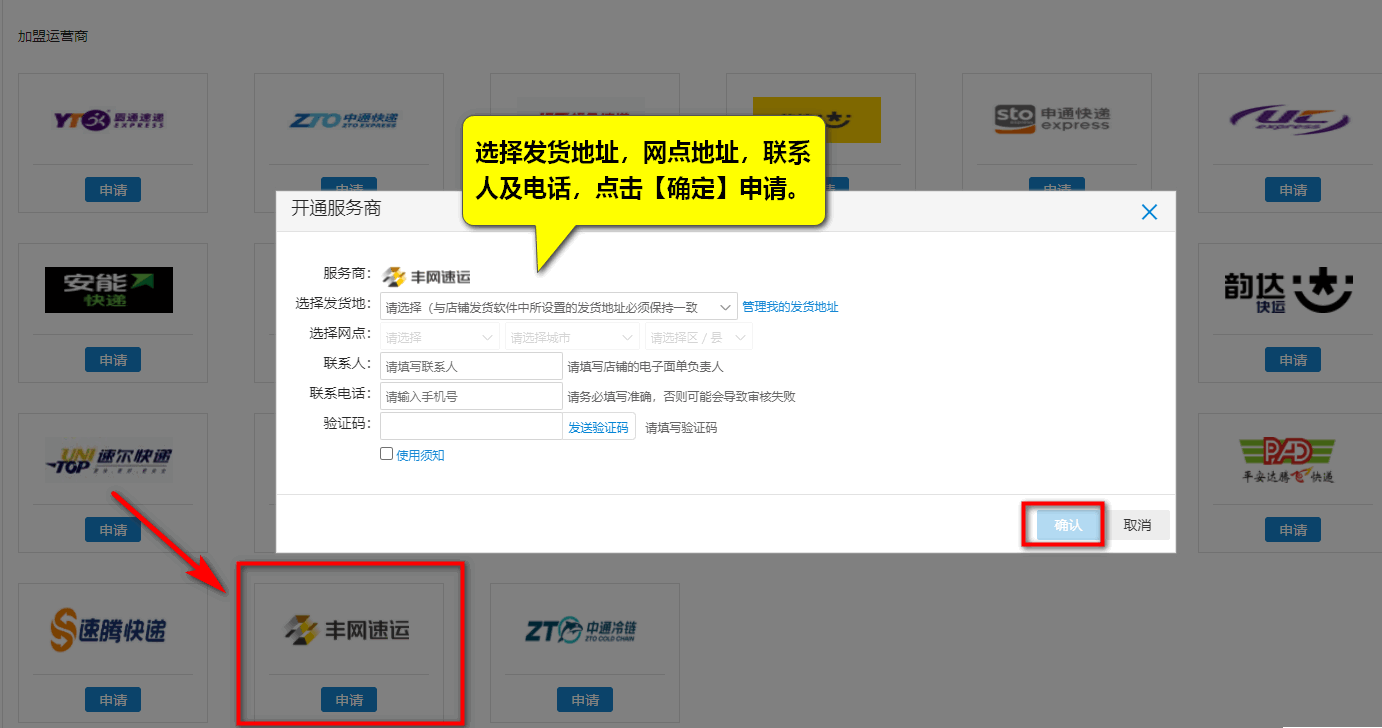This screenshot has height=728, width=1382.
Task: Click 申请 under the 速尔快递 card
Action: (113, 530)
